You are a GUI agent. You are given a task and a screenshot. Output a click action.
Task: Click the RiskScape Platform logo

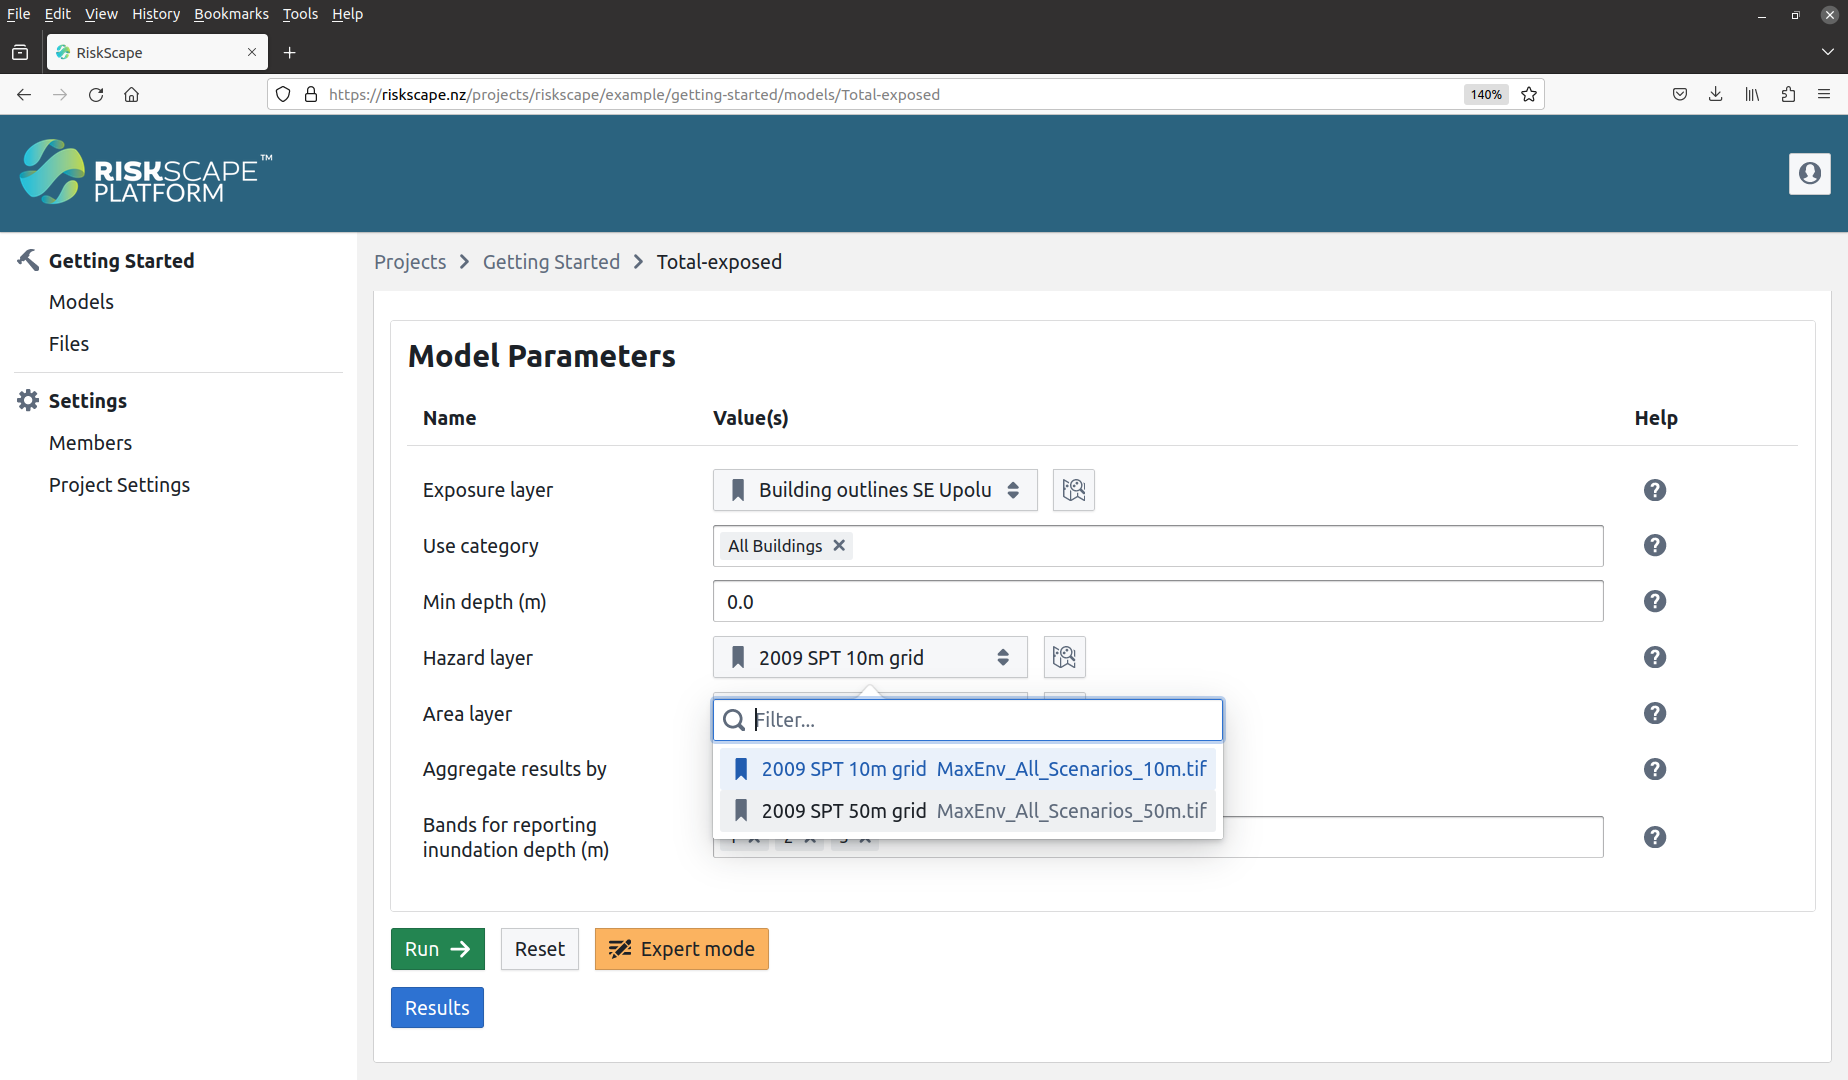146,172
